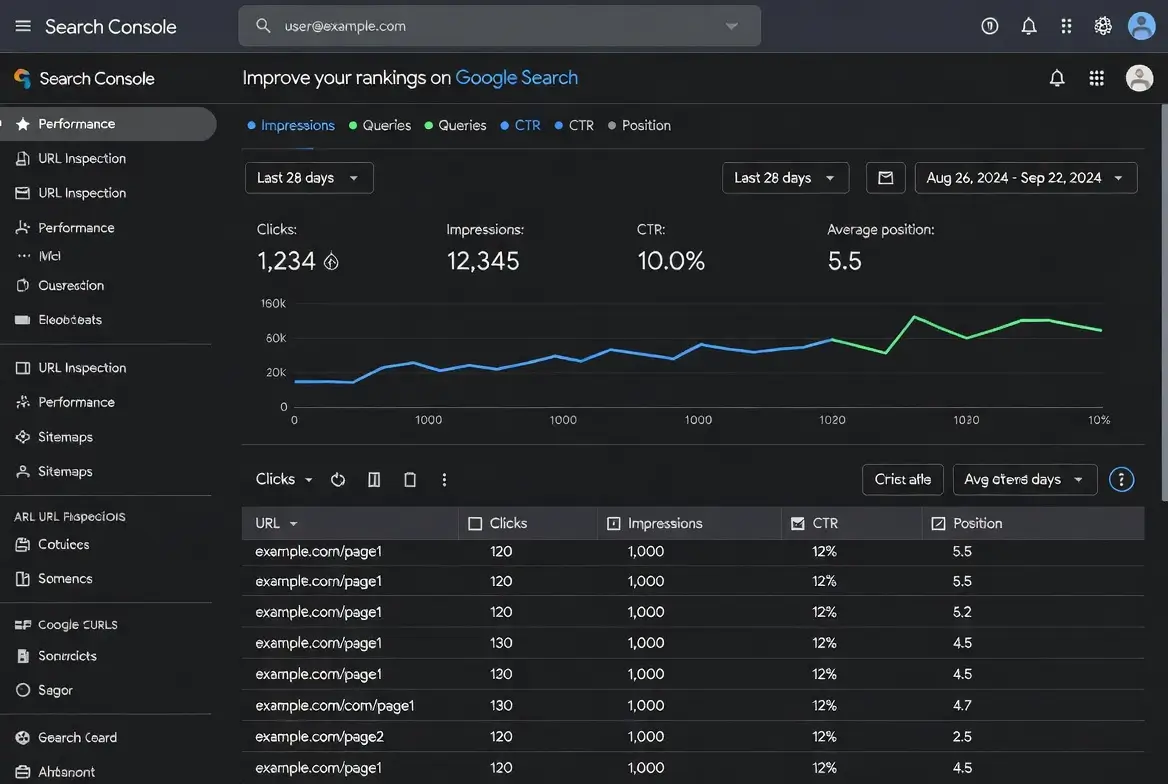The height and width of the screenshot is (784, 1168).
Task: Open the settings gear icon
Action: [1102, 26]
